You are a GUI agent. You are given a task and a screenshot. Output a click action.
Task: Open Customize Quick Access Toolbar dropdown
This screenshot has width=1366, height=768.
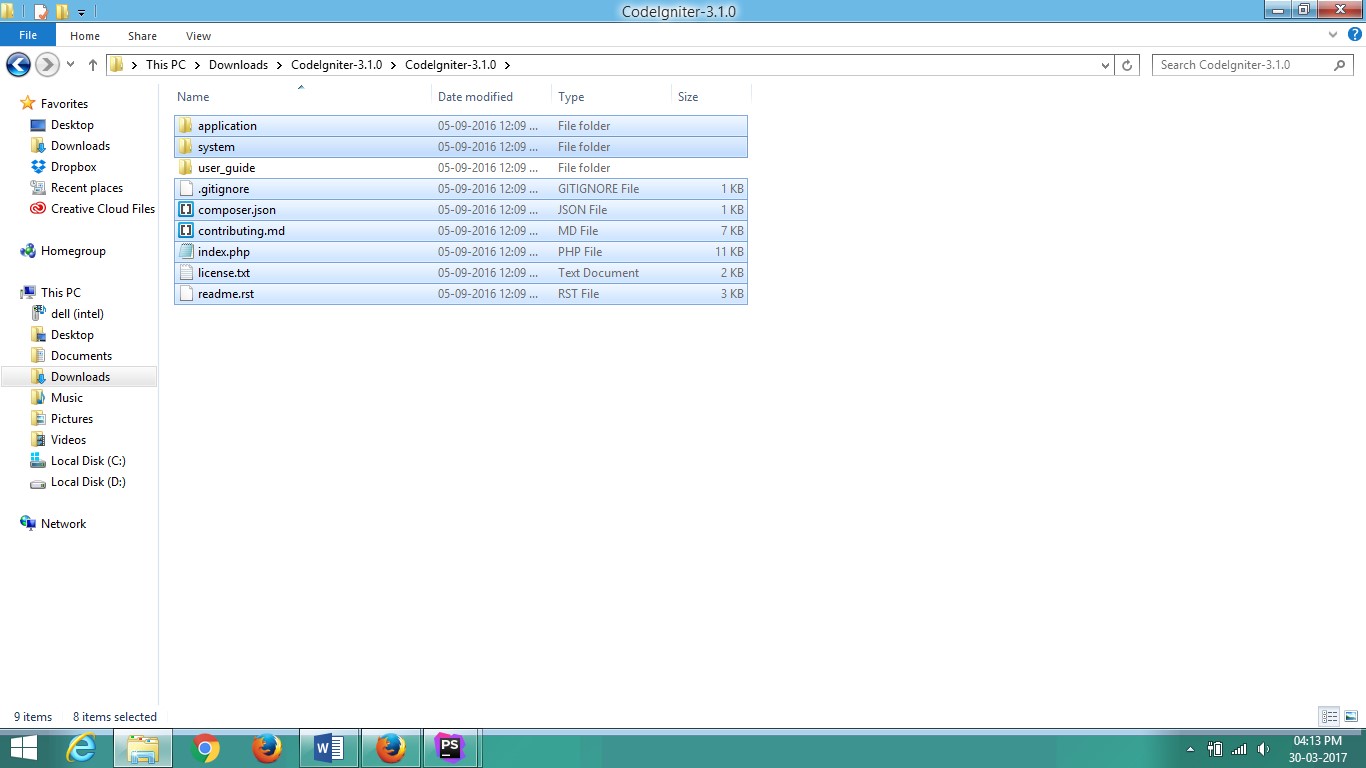81,13
